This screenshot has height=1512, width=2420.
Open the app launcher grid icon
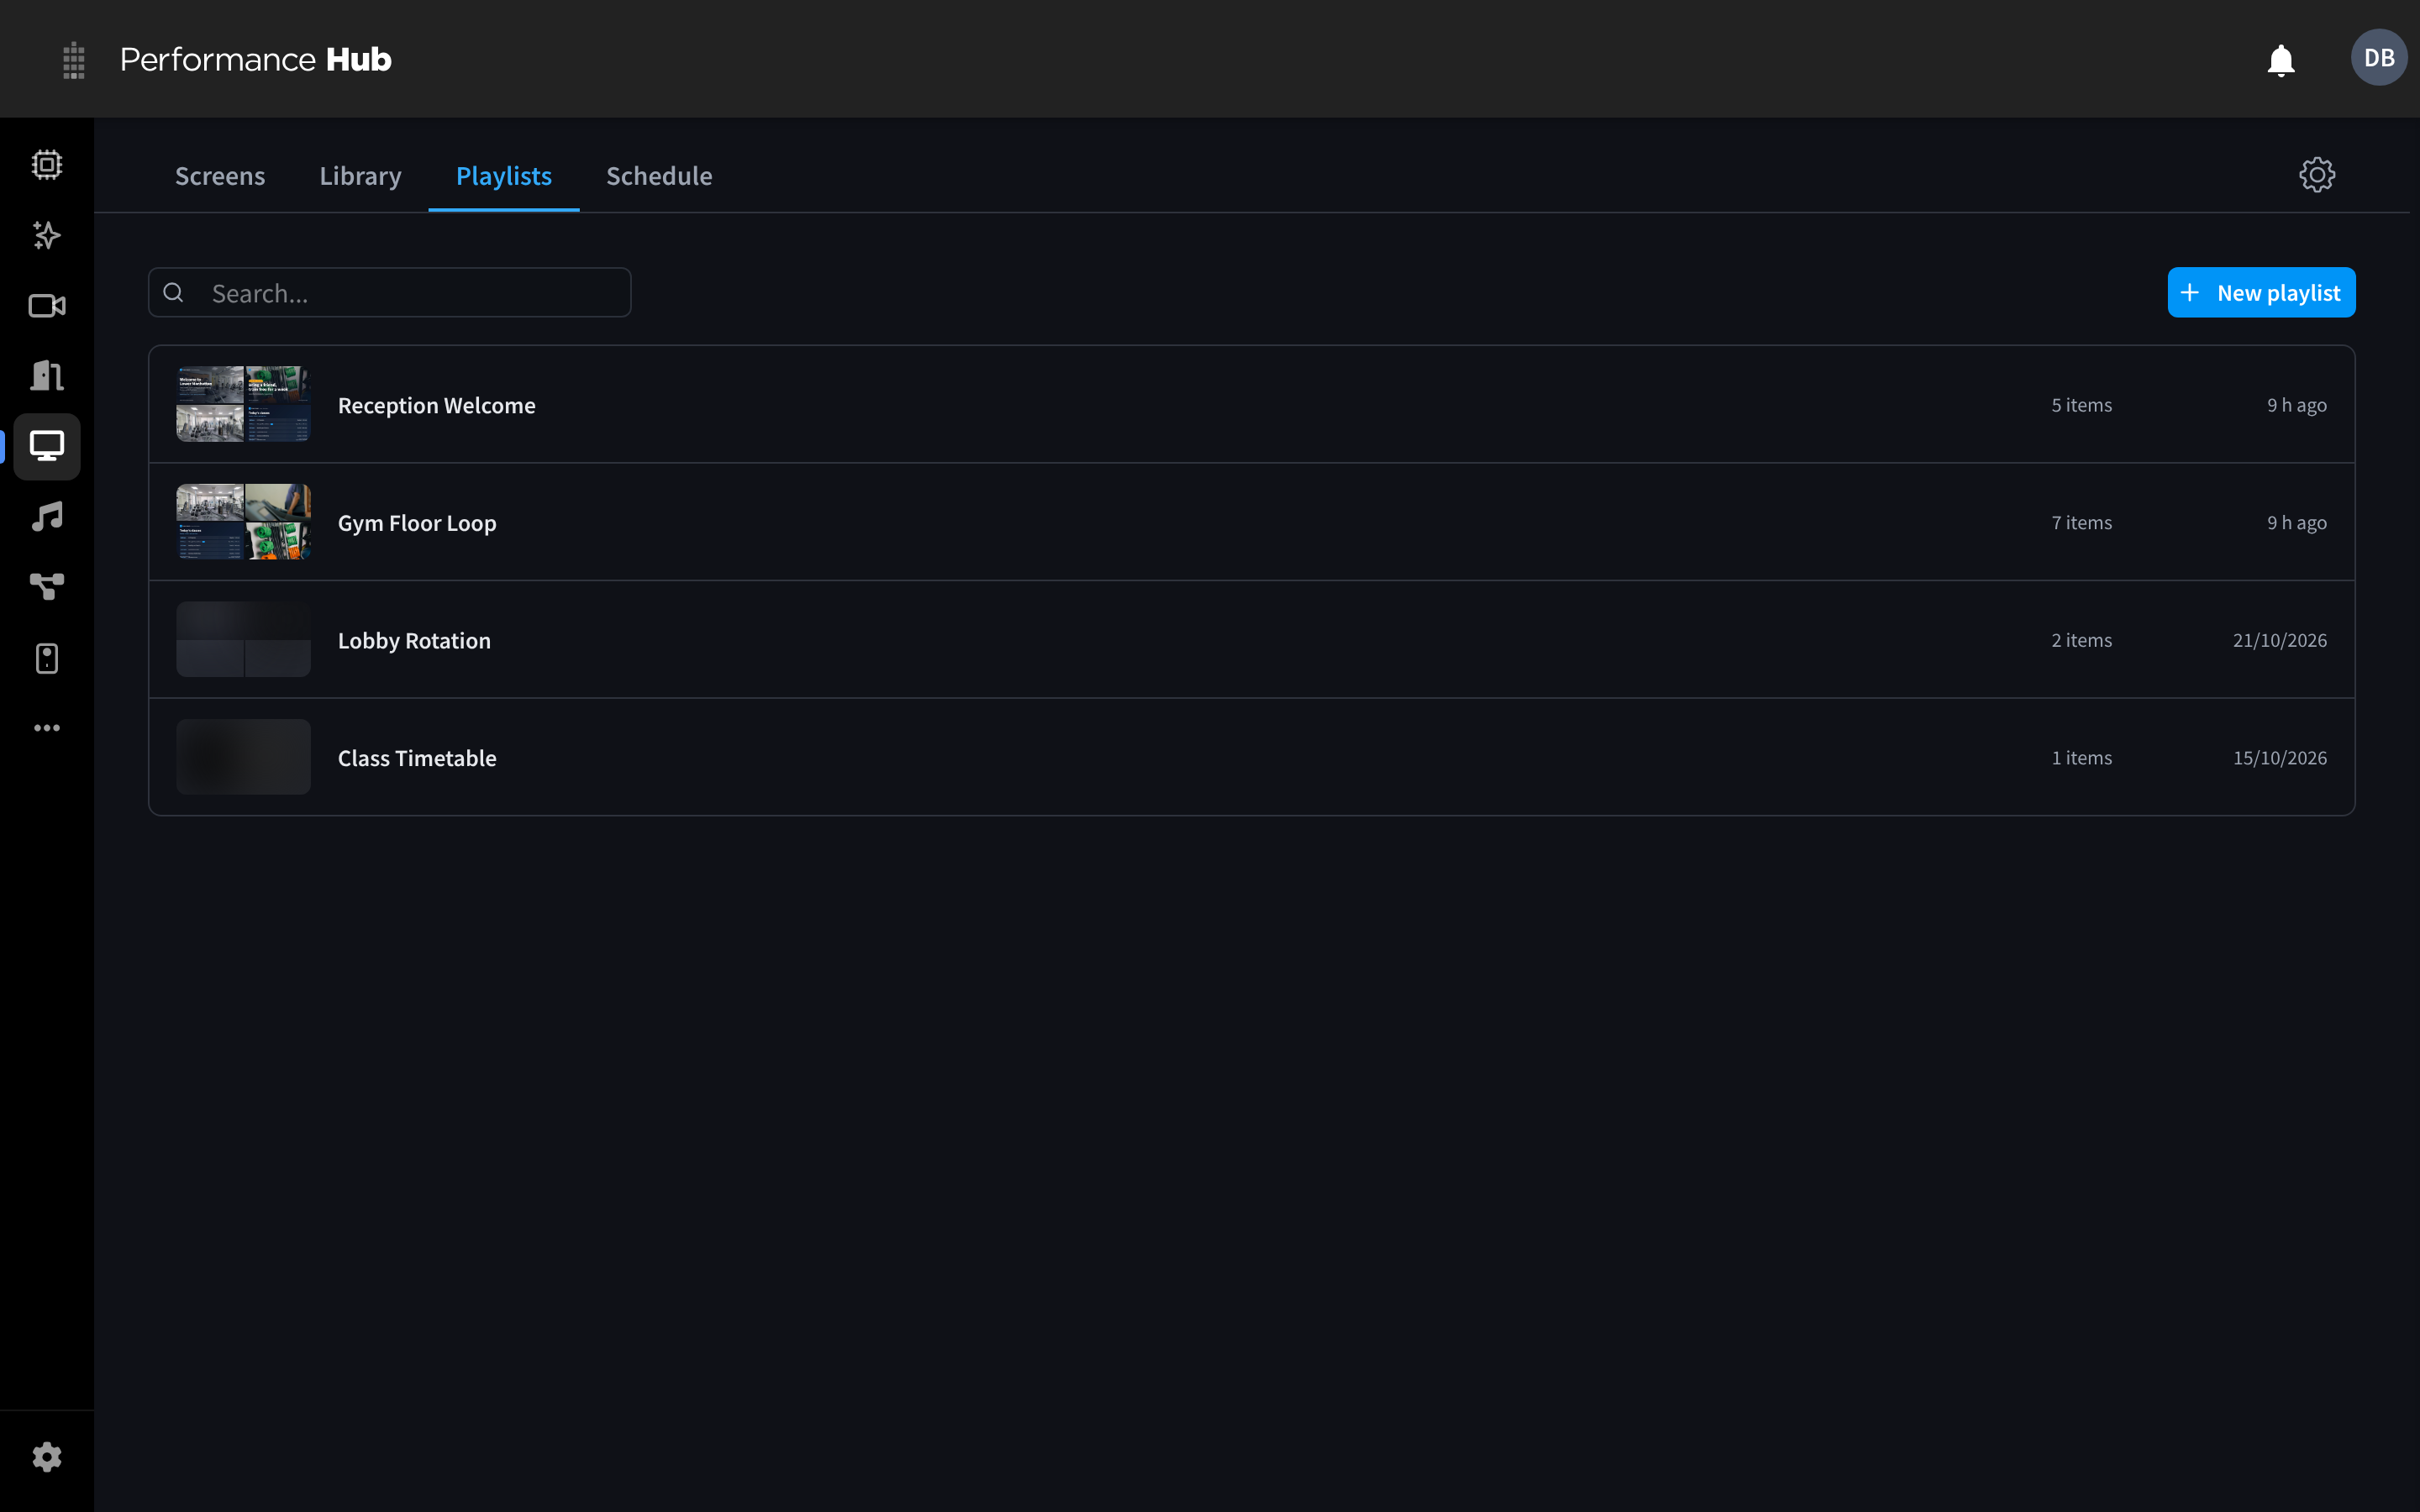point(73,60)
